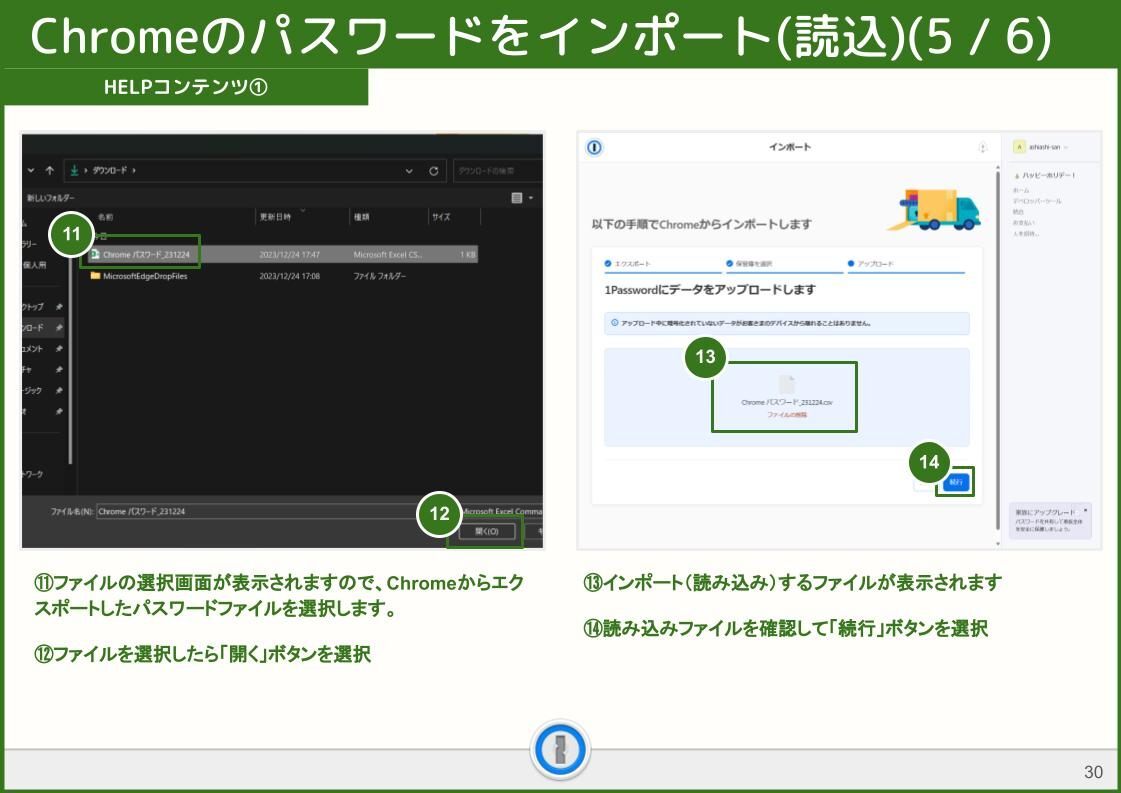Click the 1Password logo at slide footer
1121x793 pixels.
pyautogui.click(x=560, y=750)
